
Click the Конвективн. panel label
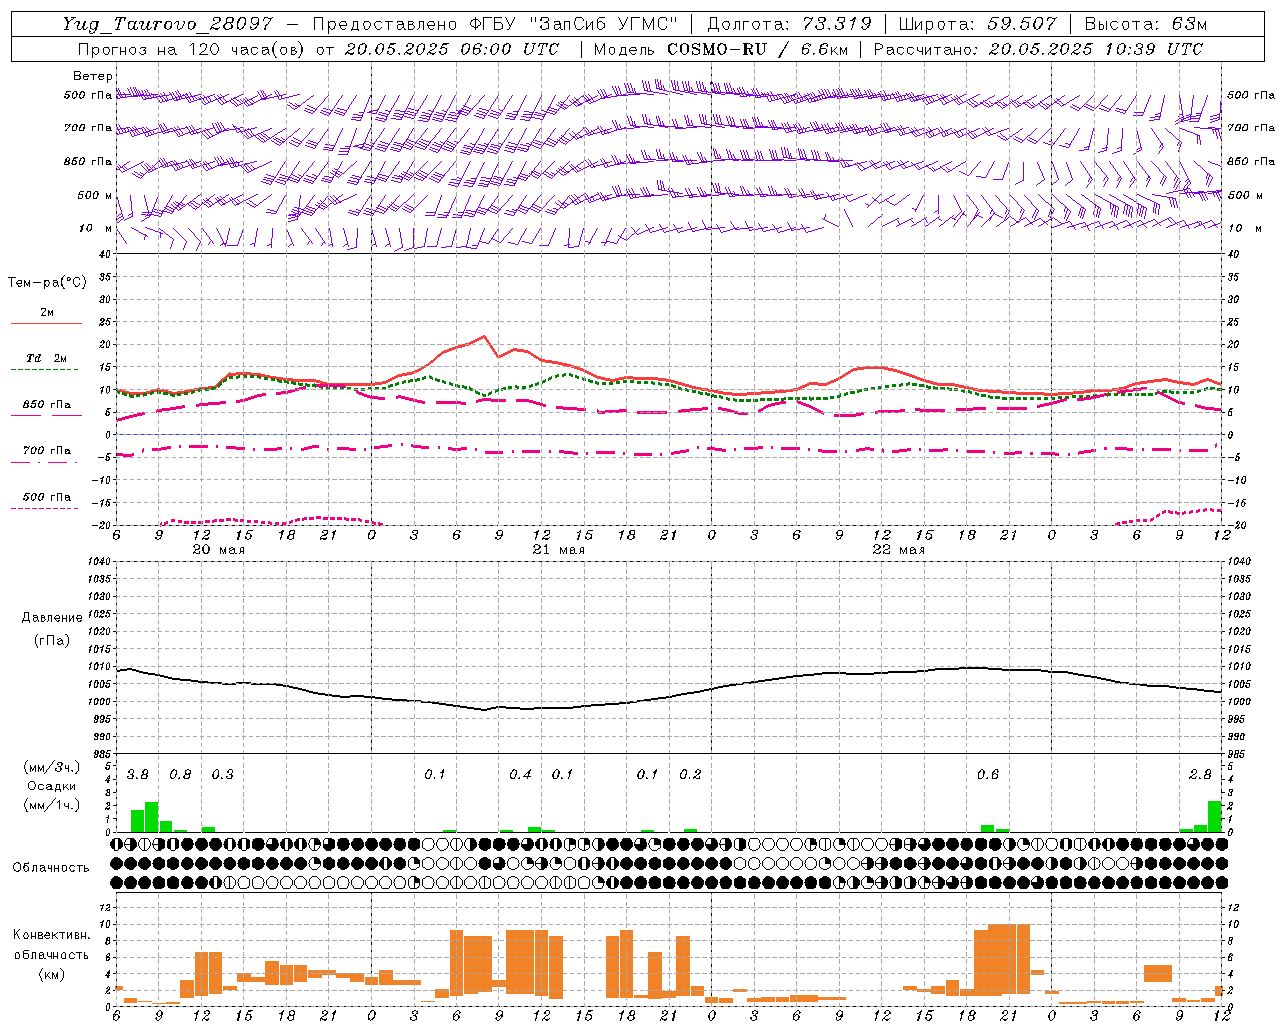[x=52, y=935]
